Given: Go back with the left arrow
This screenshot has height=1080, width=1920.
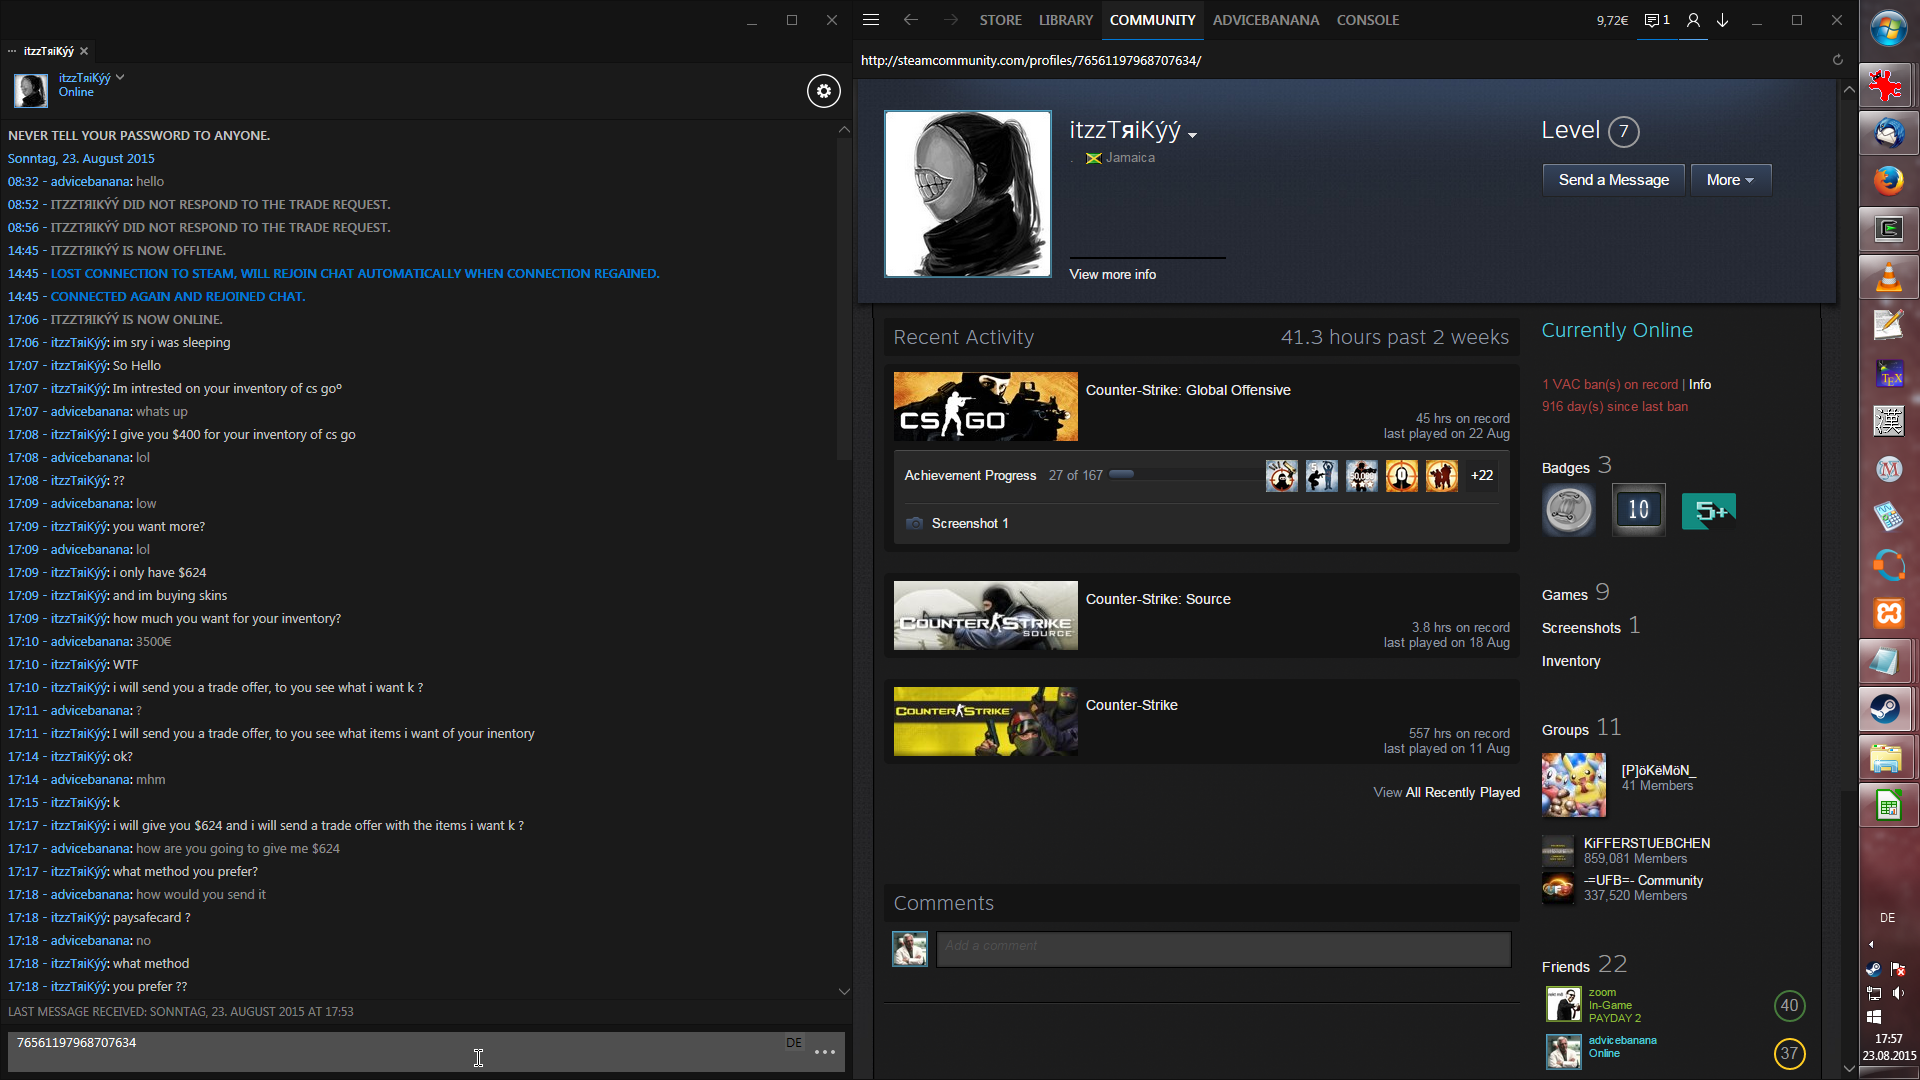Looking at the screenshot, I should tap(910, 20).
